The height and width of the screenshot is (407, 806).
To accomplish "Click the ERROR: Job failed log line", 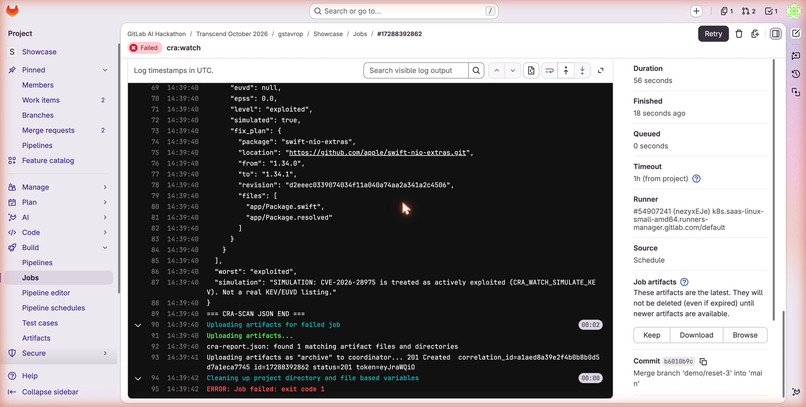I will coord(265,390).
